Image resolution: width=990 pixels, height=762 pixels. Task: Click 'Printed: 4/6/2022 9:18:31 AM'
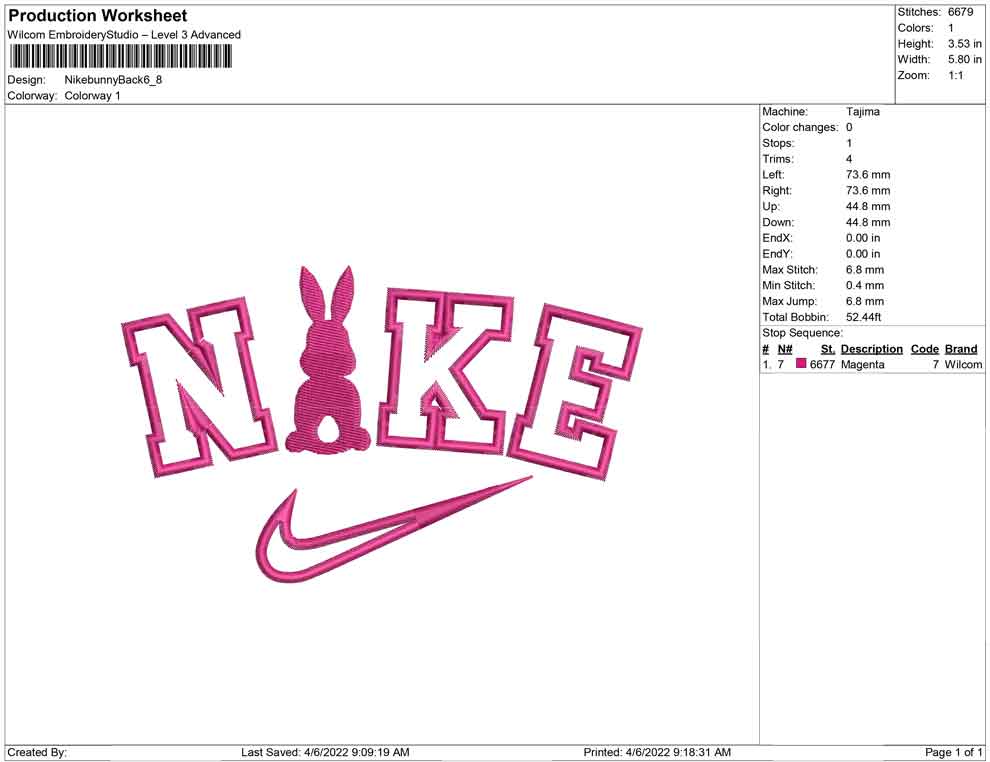click(x=657, y=752)
